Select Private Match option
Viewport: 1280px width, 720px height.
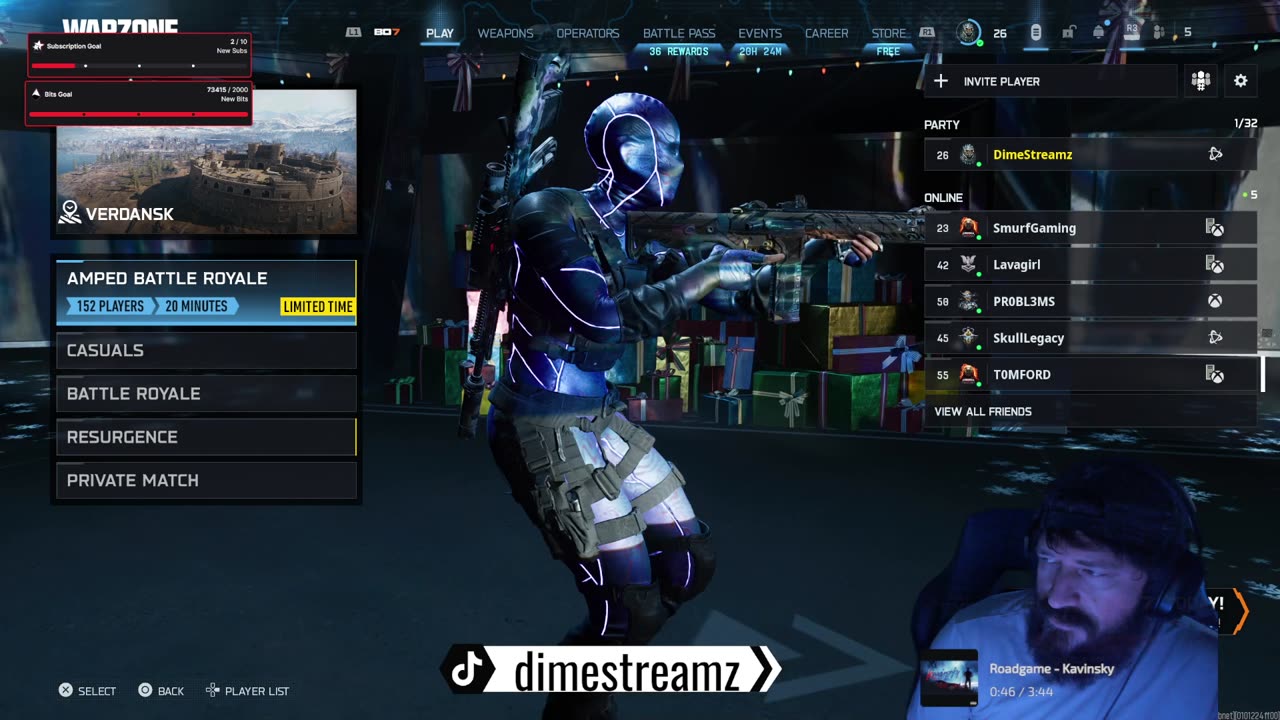pyautogui.click(x=206, y=481)
